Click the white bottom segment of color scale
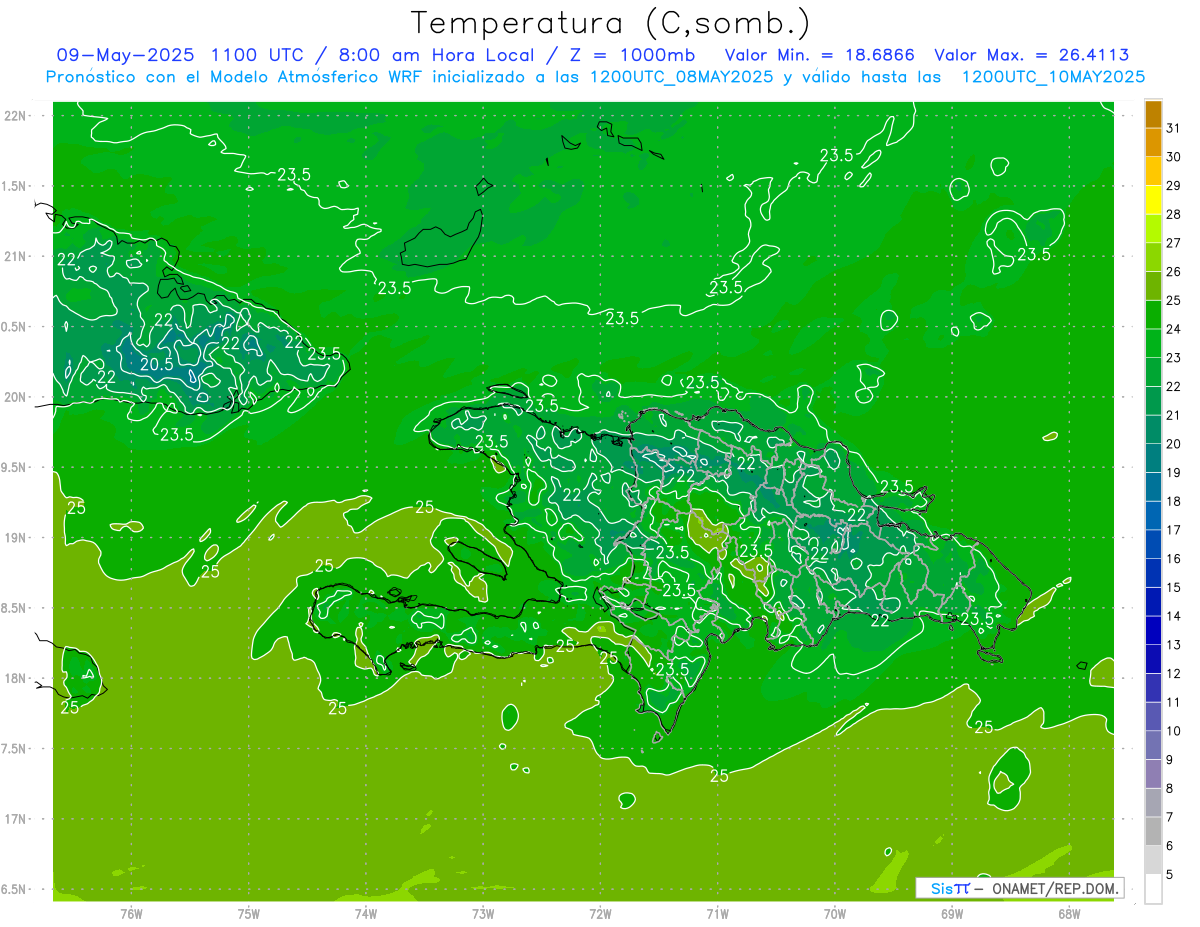The width and height of the screenshot is (1200, 927). (1153, 889)
